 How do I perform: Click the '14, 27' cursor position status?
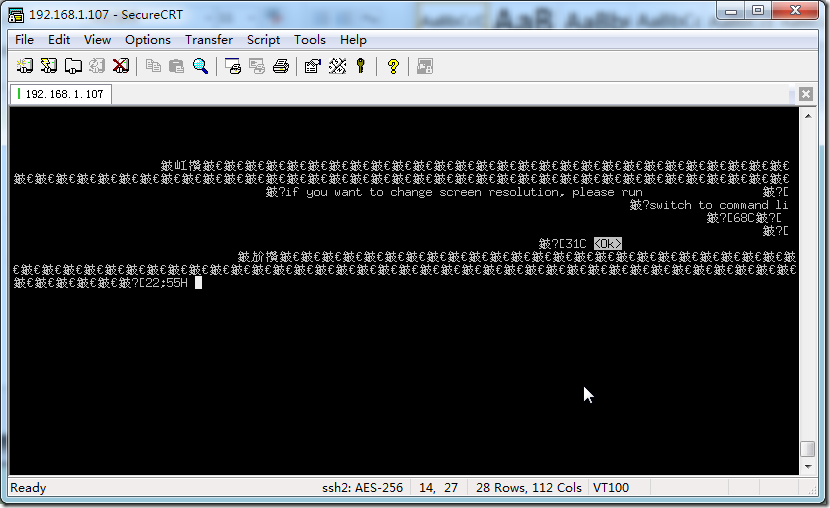click(x=438, y=487)
